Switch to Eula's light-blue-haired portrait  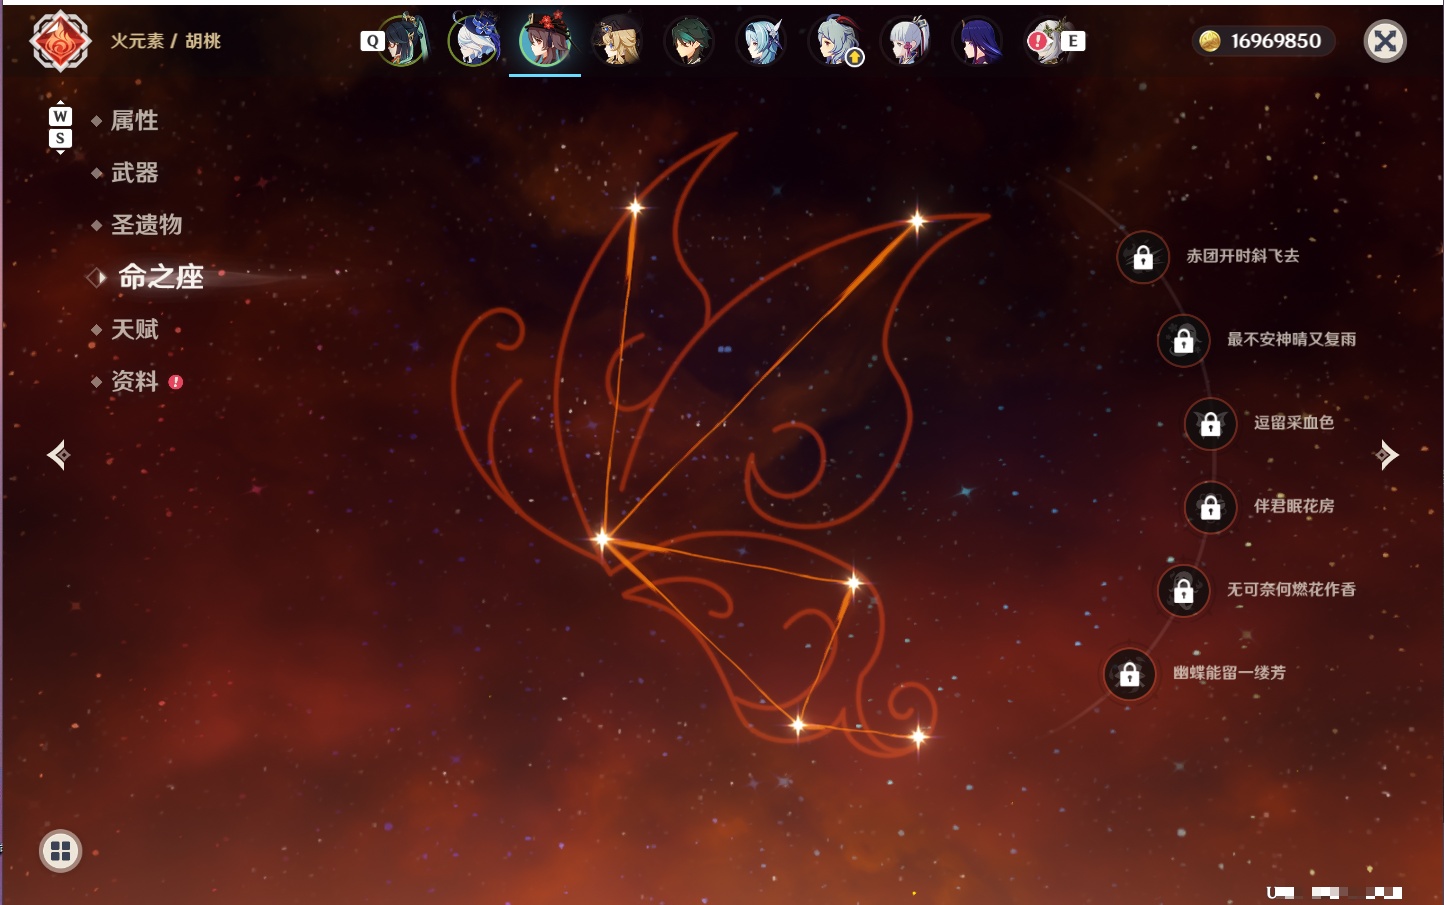click(x=761, y=41)
